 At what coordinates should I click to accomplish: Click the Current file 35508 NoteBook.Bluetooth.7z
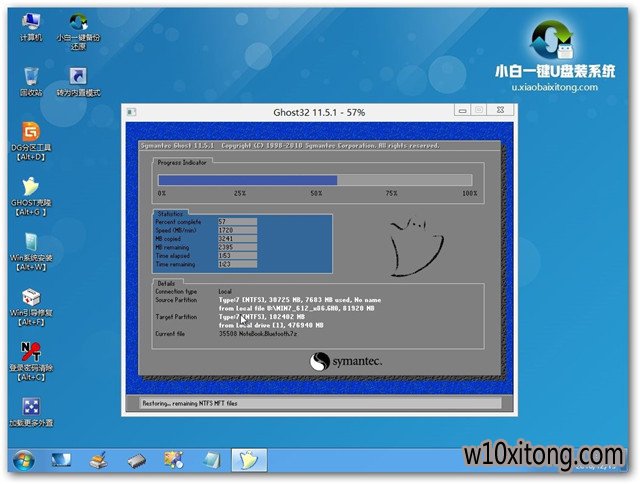coord(258,334)
